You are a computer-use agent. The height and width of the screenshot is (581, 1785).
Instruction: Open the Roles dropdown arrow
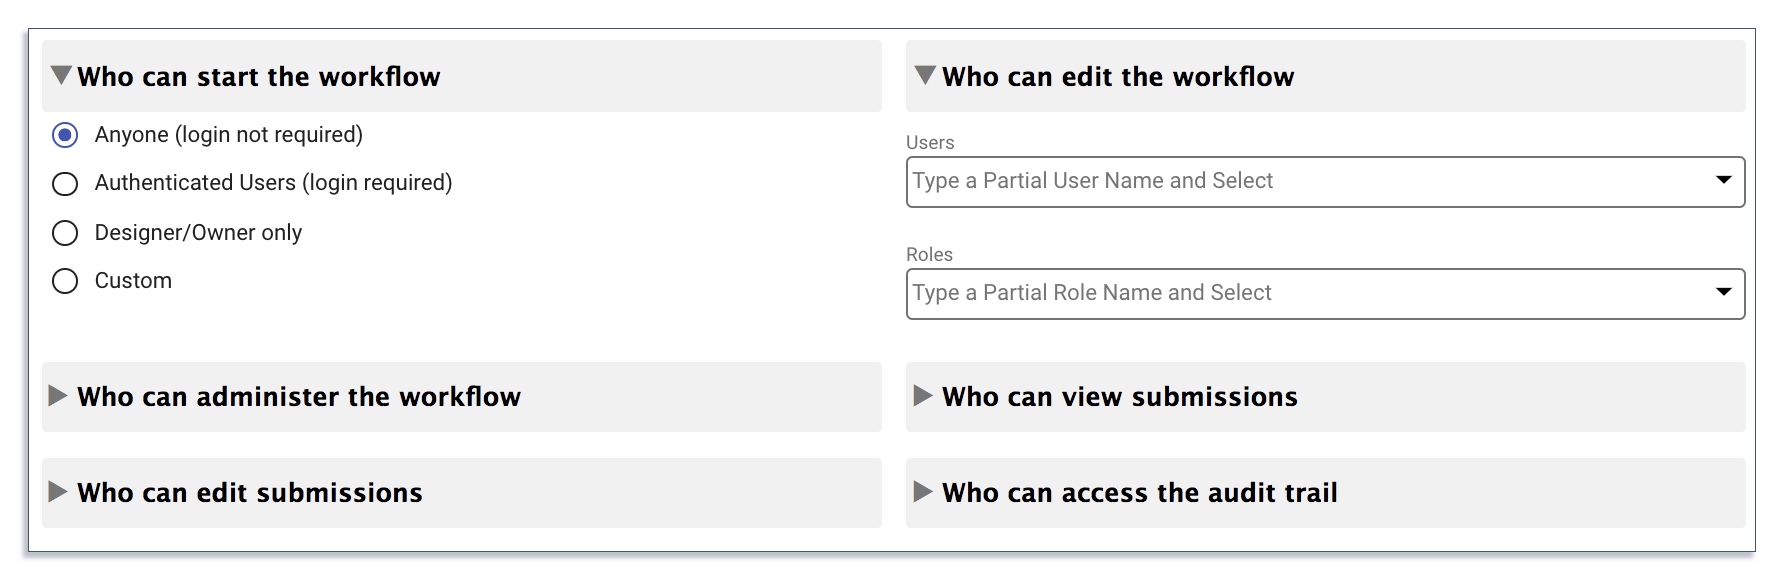tap(1724, 292)
